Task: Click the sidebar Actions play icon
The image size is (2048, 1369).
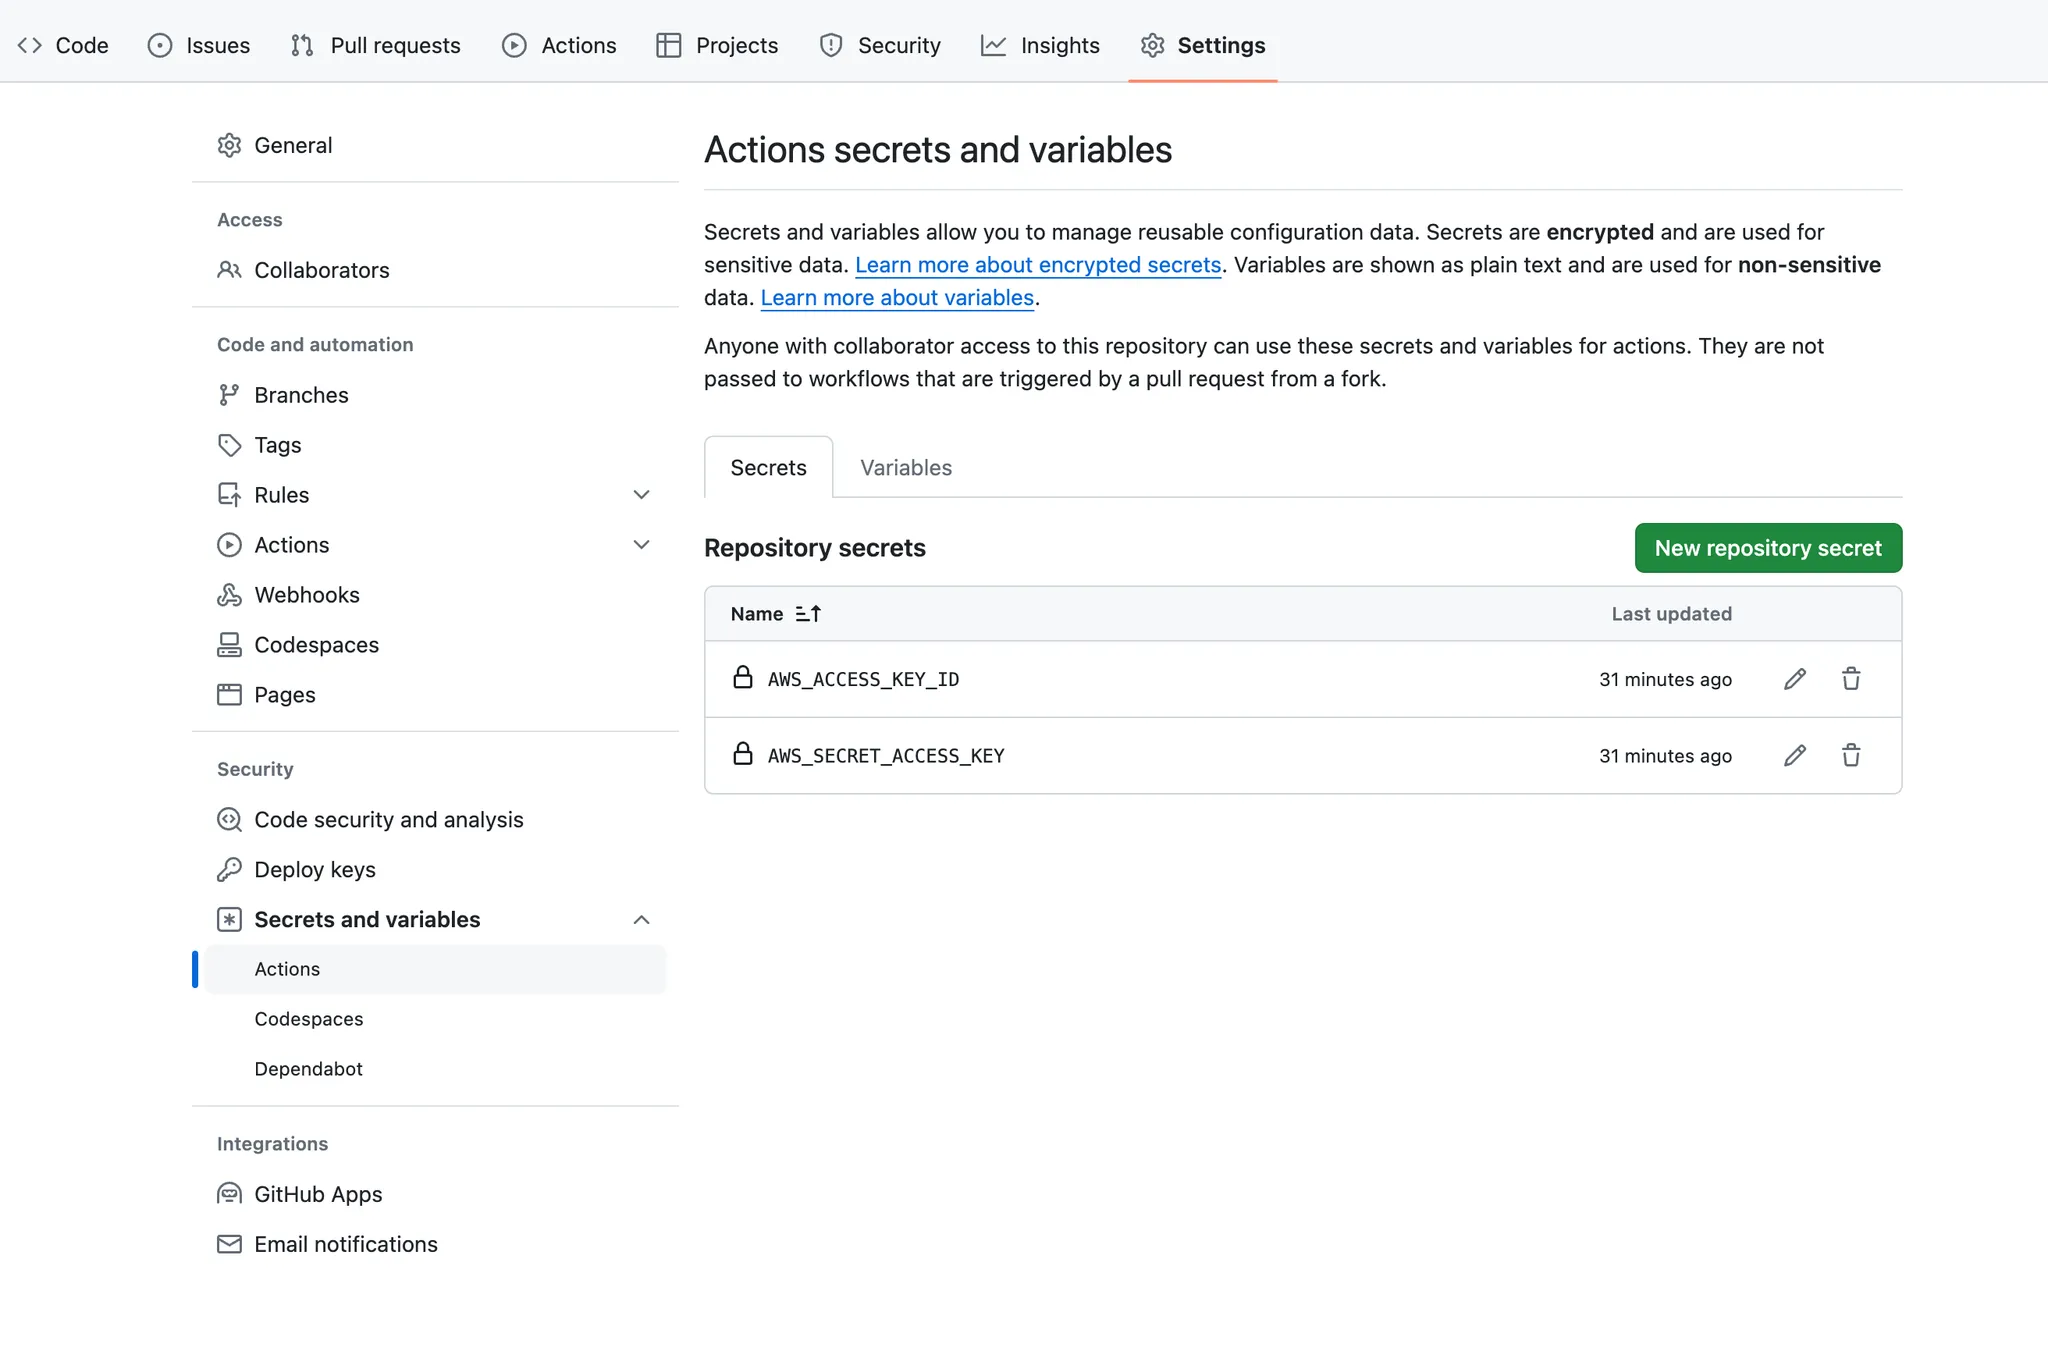Action: (x=229, y=545)
